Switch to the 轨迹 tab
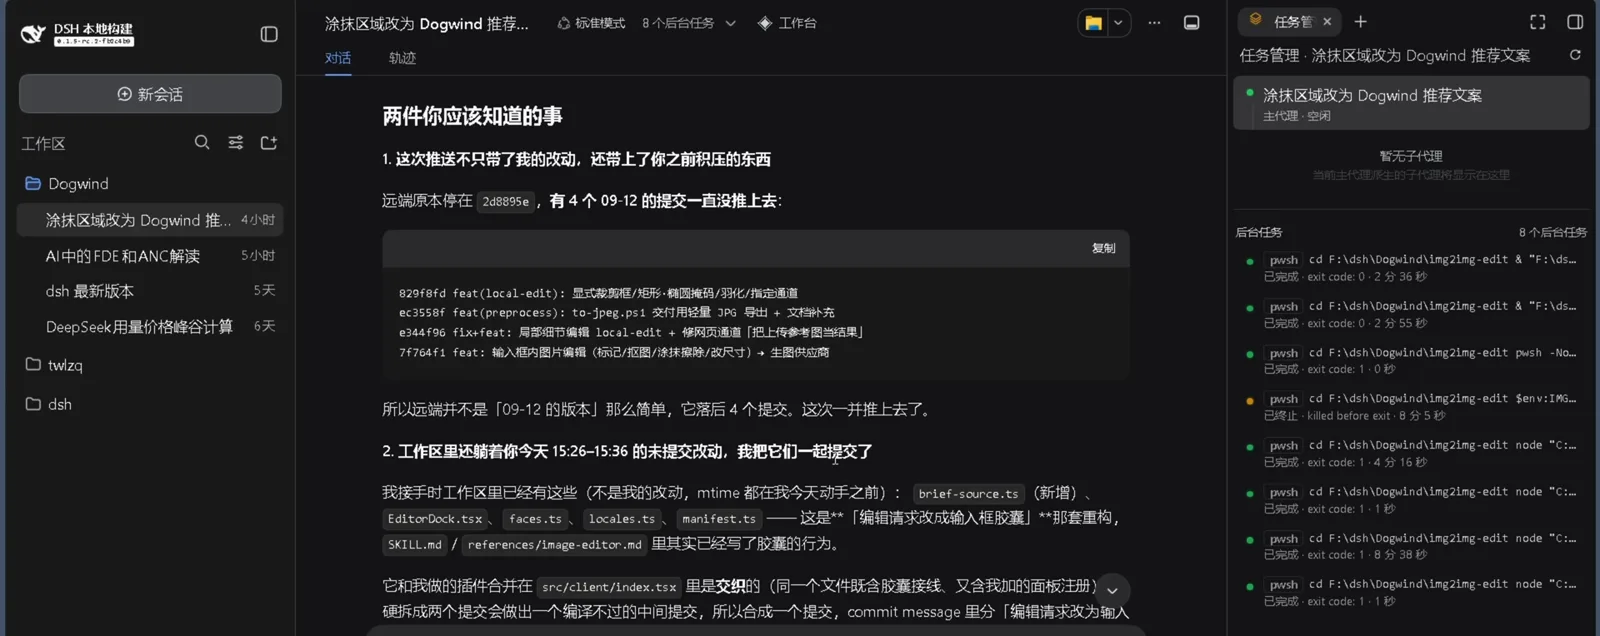Viewport: 1600px width, 636px height. pos(402,58)
